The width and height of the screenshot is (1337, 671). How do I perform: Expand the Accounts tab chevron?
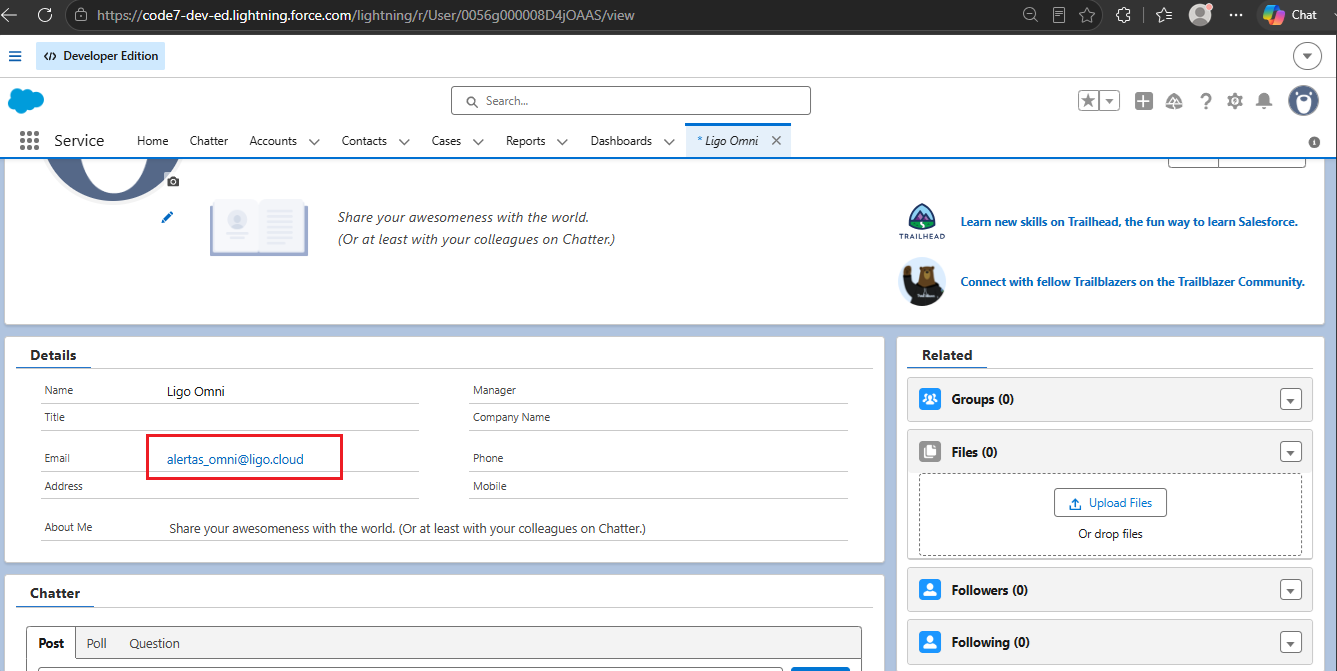tap(314, 142)
